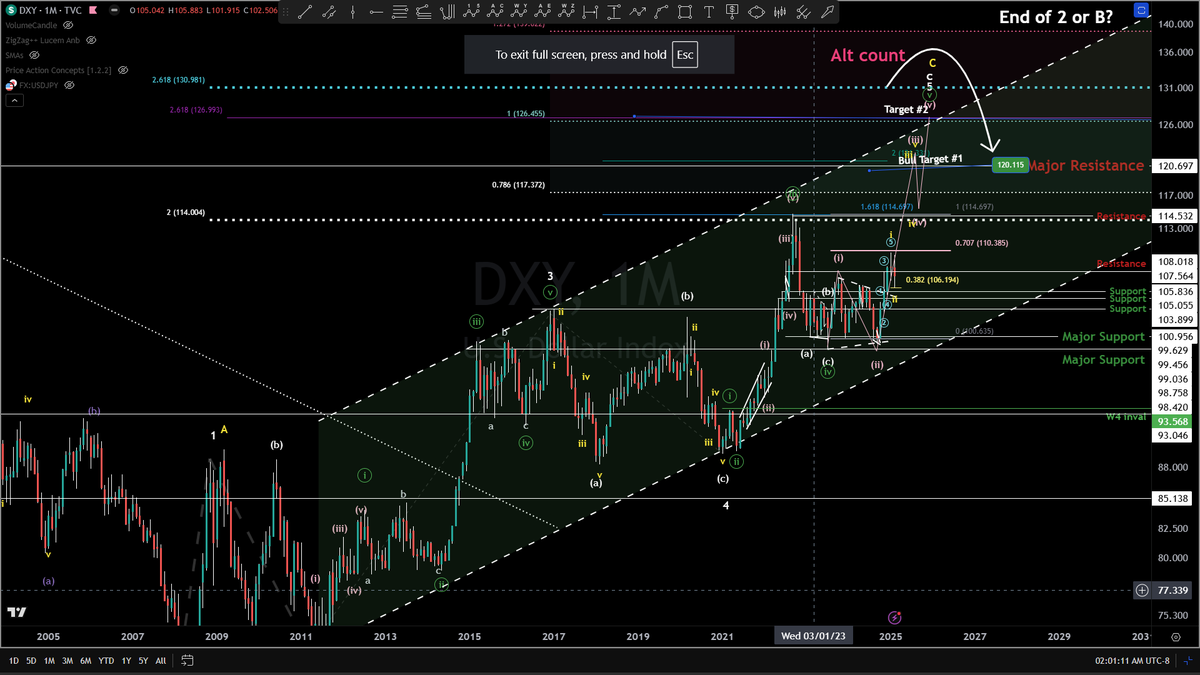Select the Elliott Triple Combo WXYXZ tool
1200x675 pixels.
(568, 12)
